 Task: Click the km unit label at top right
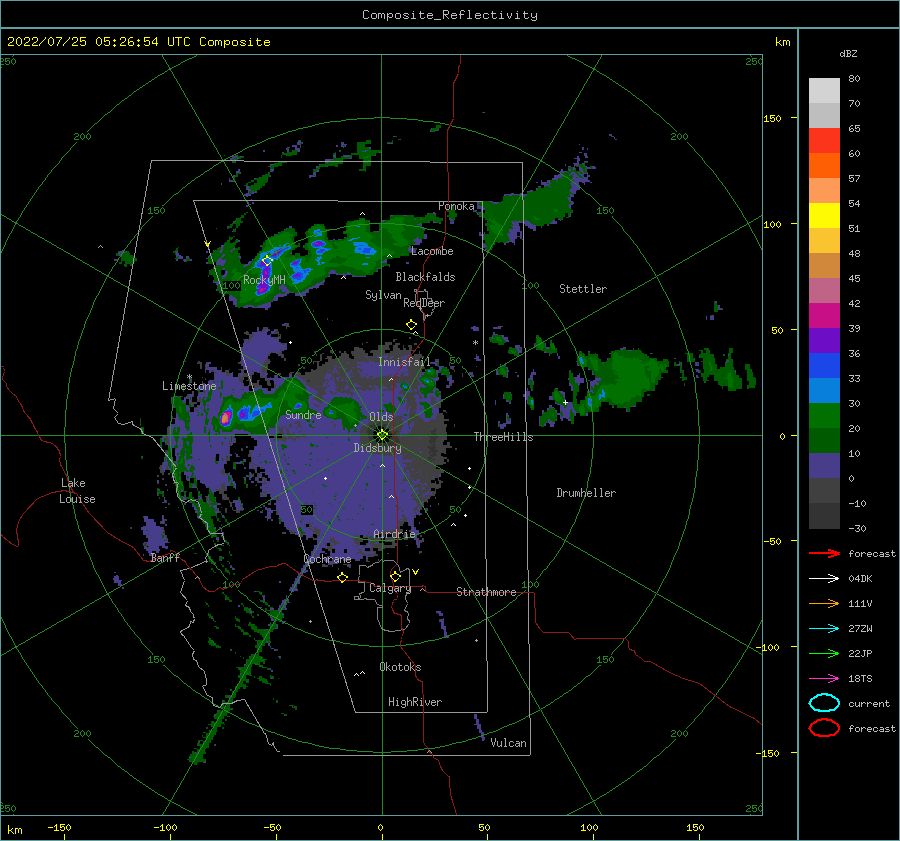pyautogui.click(x=782, y=42)
